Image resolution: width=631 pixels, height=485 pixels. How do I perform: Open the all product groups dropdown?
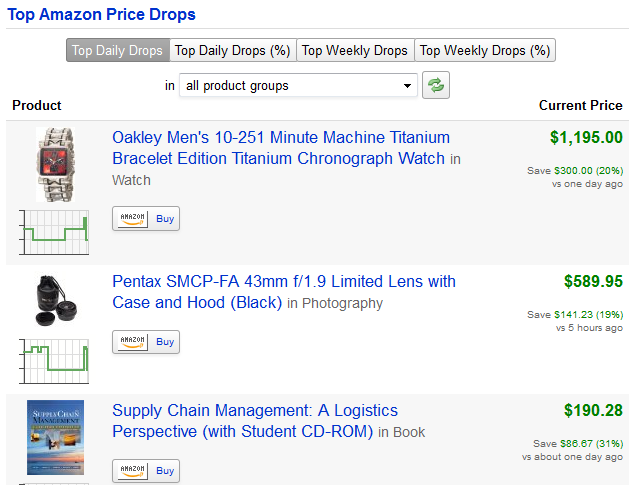(298, 85)
